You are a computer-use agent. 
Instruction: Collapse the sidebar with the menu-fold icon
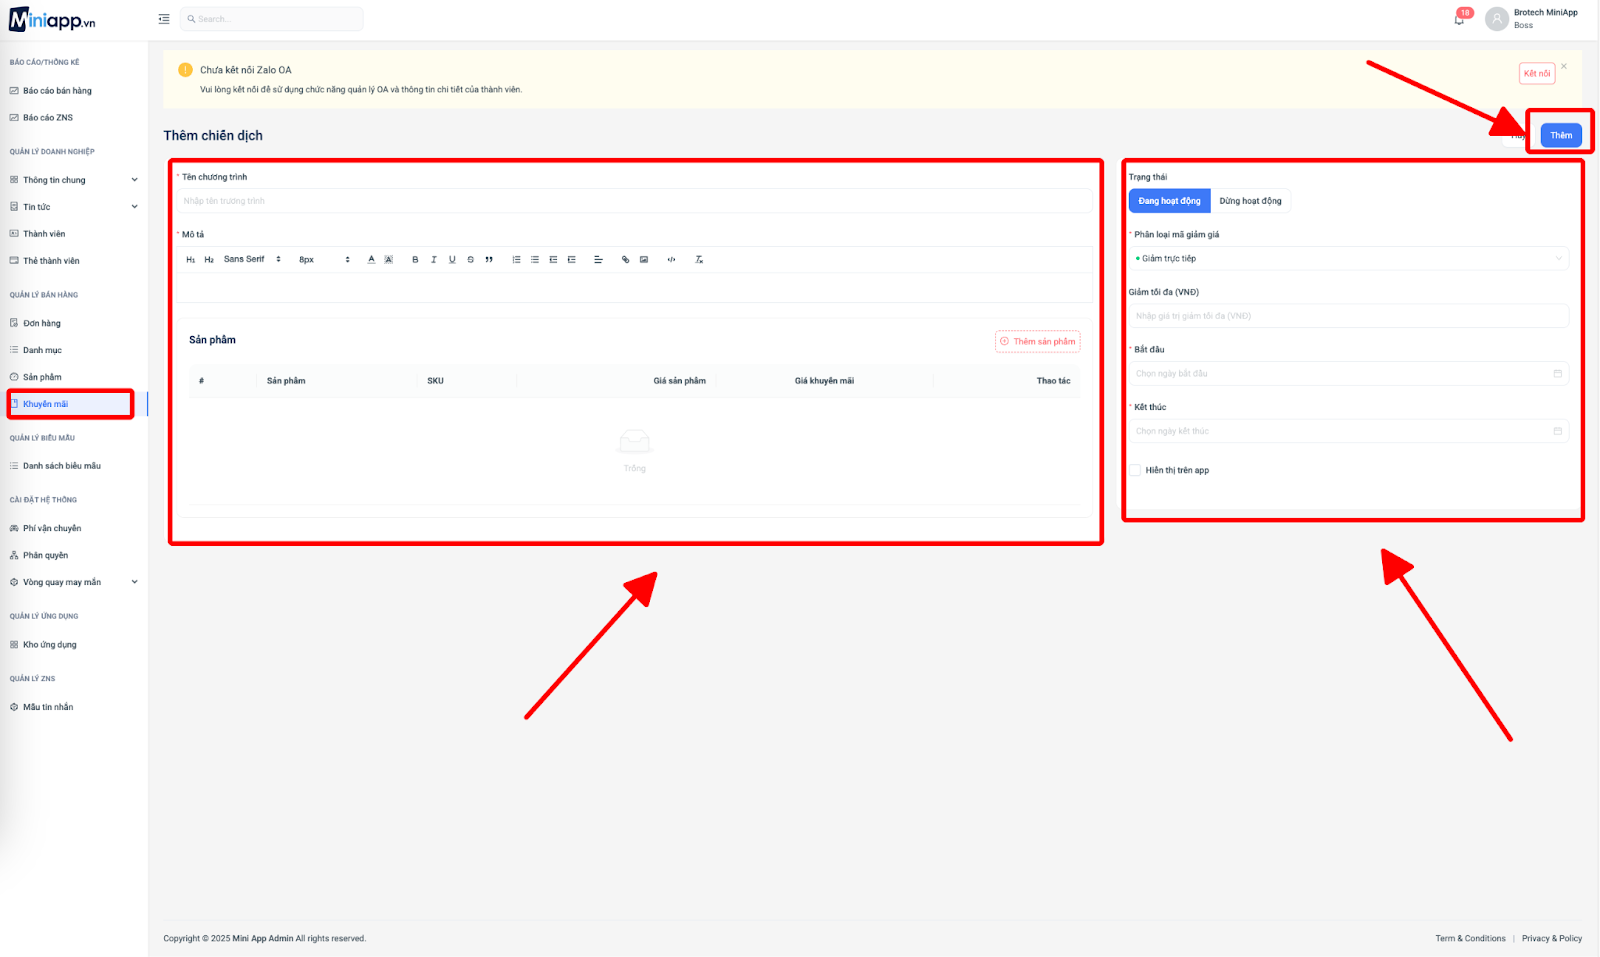[164, 19]
